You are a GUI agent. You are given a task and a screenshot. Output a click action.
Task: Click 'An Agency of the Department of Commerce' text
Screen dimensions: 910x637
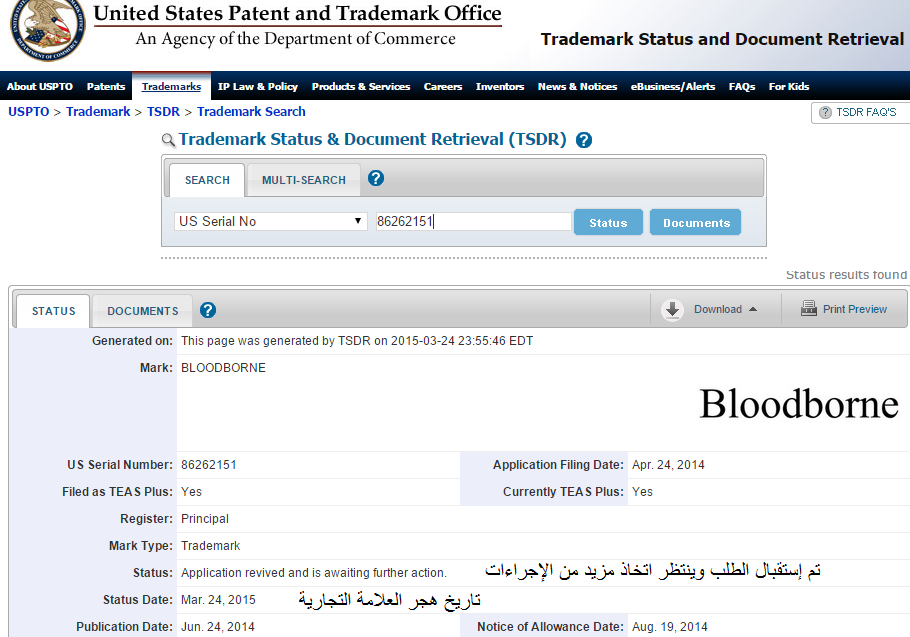click(295, 38)
